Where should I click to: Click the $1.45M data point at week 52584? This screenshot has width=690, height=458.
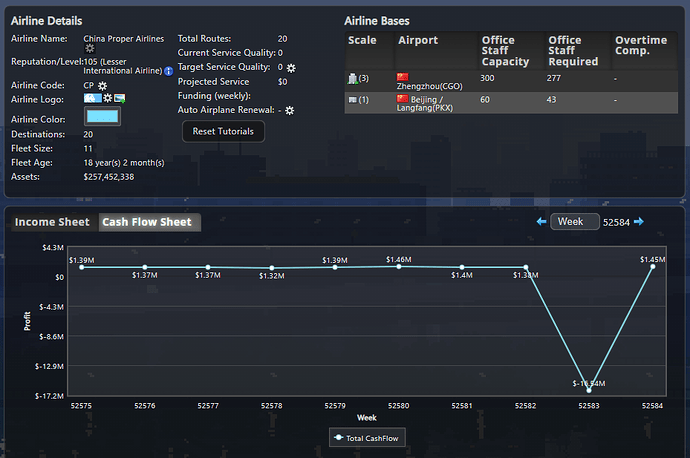point(653,267)
